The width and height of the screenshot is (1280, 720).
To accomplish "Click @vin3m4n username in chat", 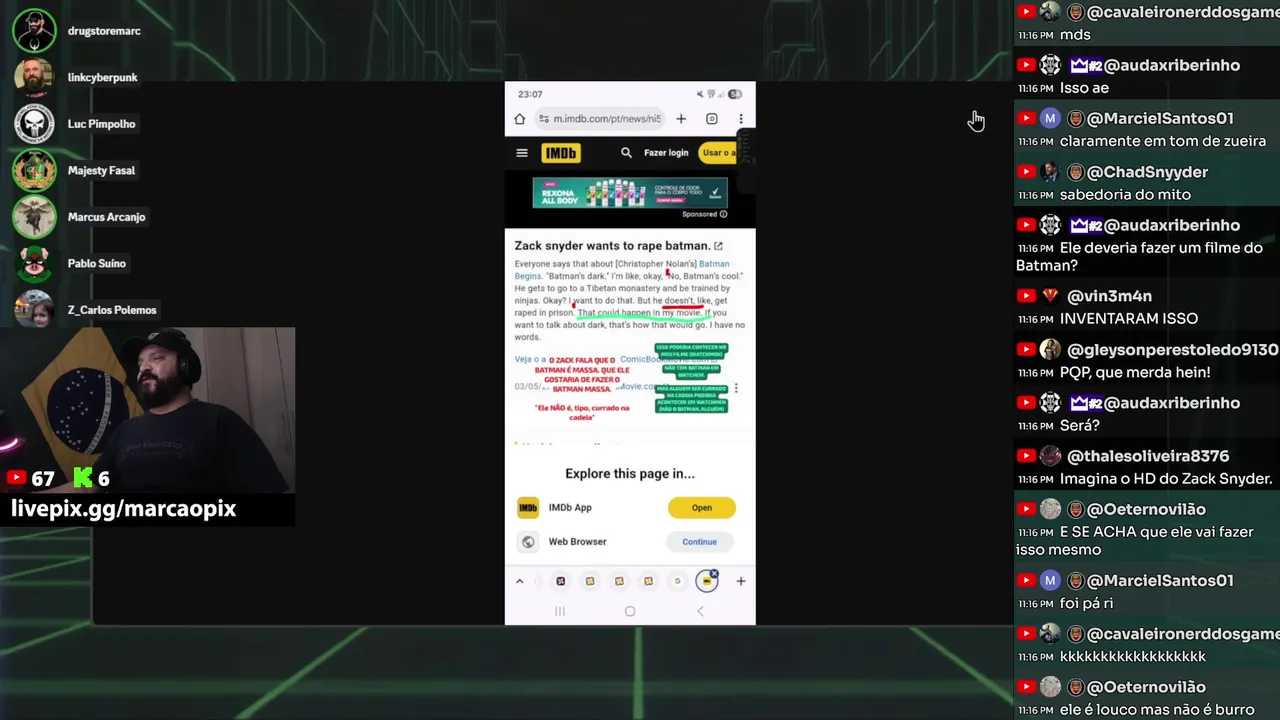I will [x=1109, y=296].
